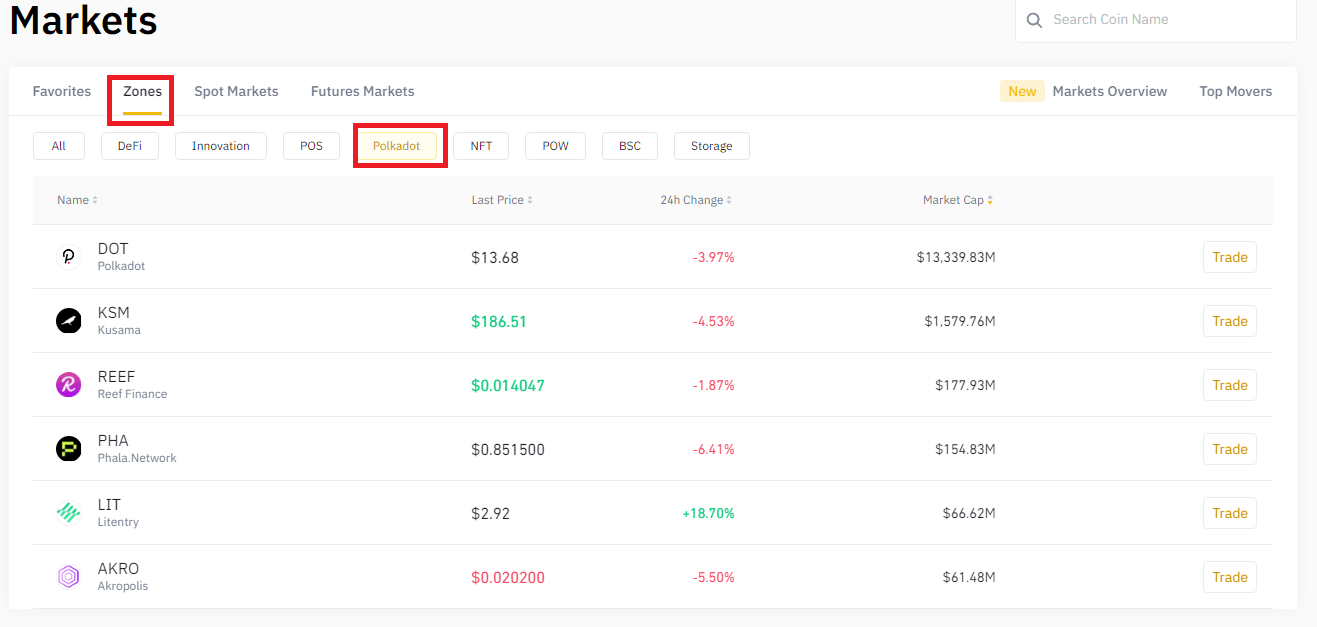1317x627 pixels.
Task: Click Trade button for REEF
Action: tap(1230, 385)
